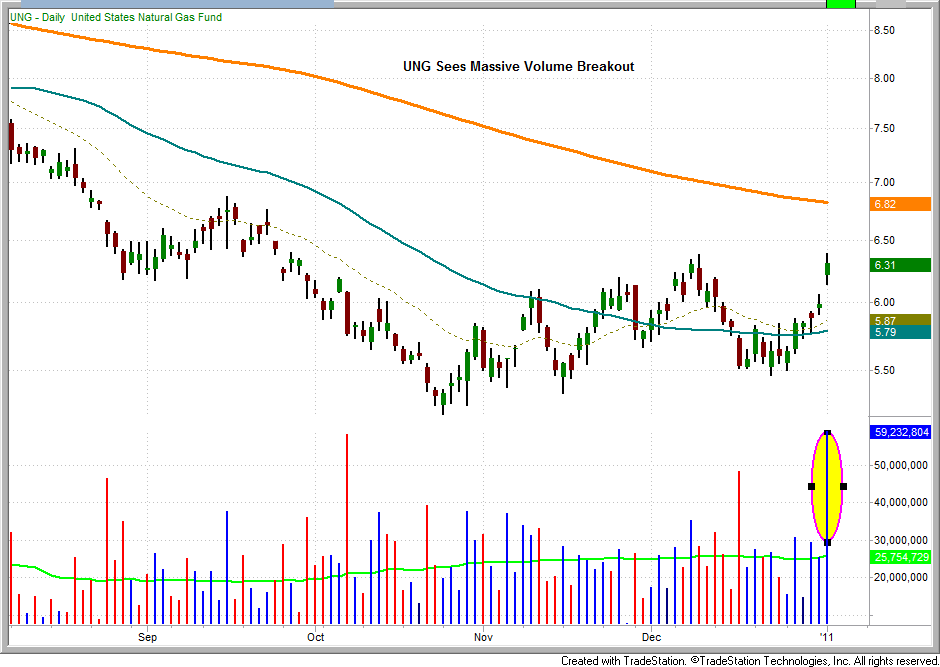Select the last green candlestick near 6.31
Viewport: 940px width, 667px height.
pos(828,268)
